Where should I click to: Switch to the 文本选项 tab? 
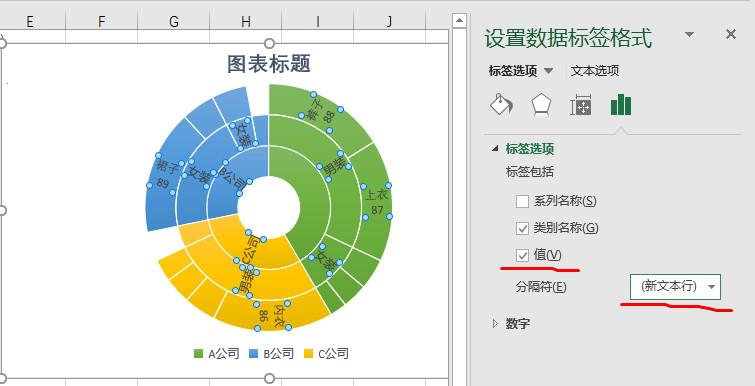point(595,71)
